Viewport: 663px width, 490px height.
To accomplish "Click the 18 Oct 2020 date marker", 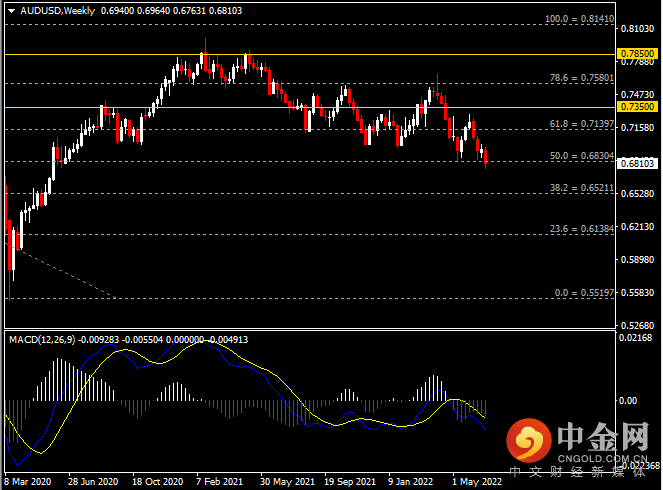I will (158, 480).
